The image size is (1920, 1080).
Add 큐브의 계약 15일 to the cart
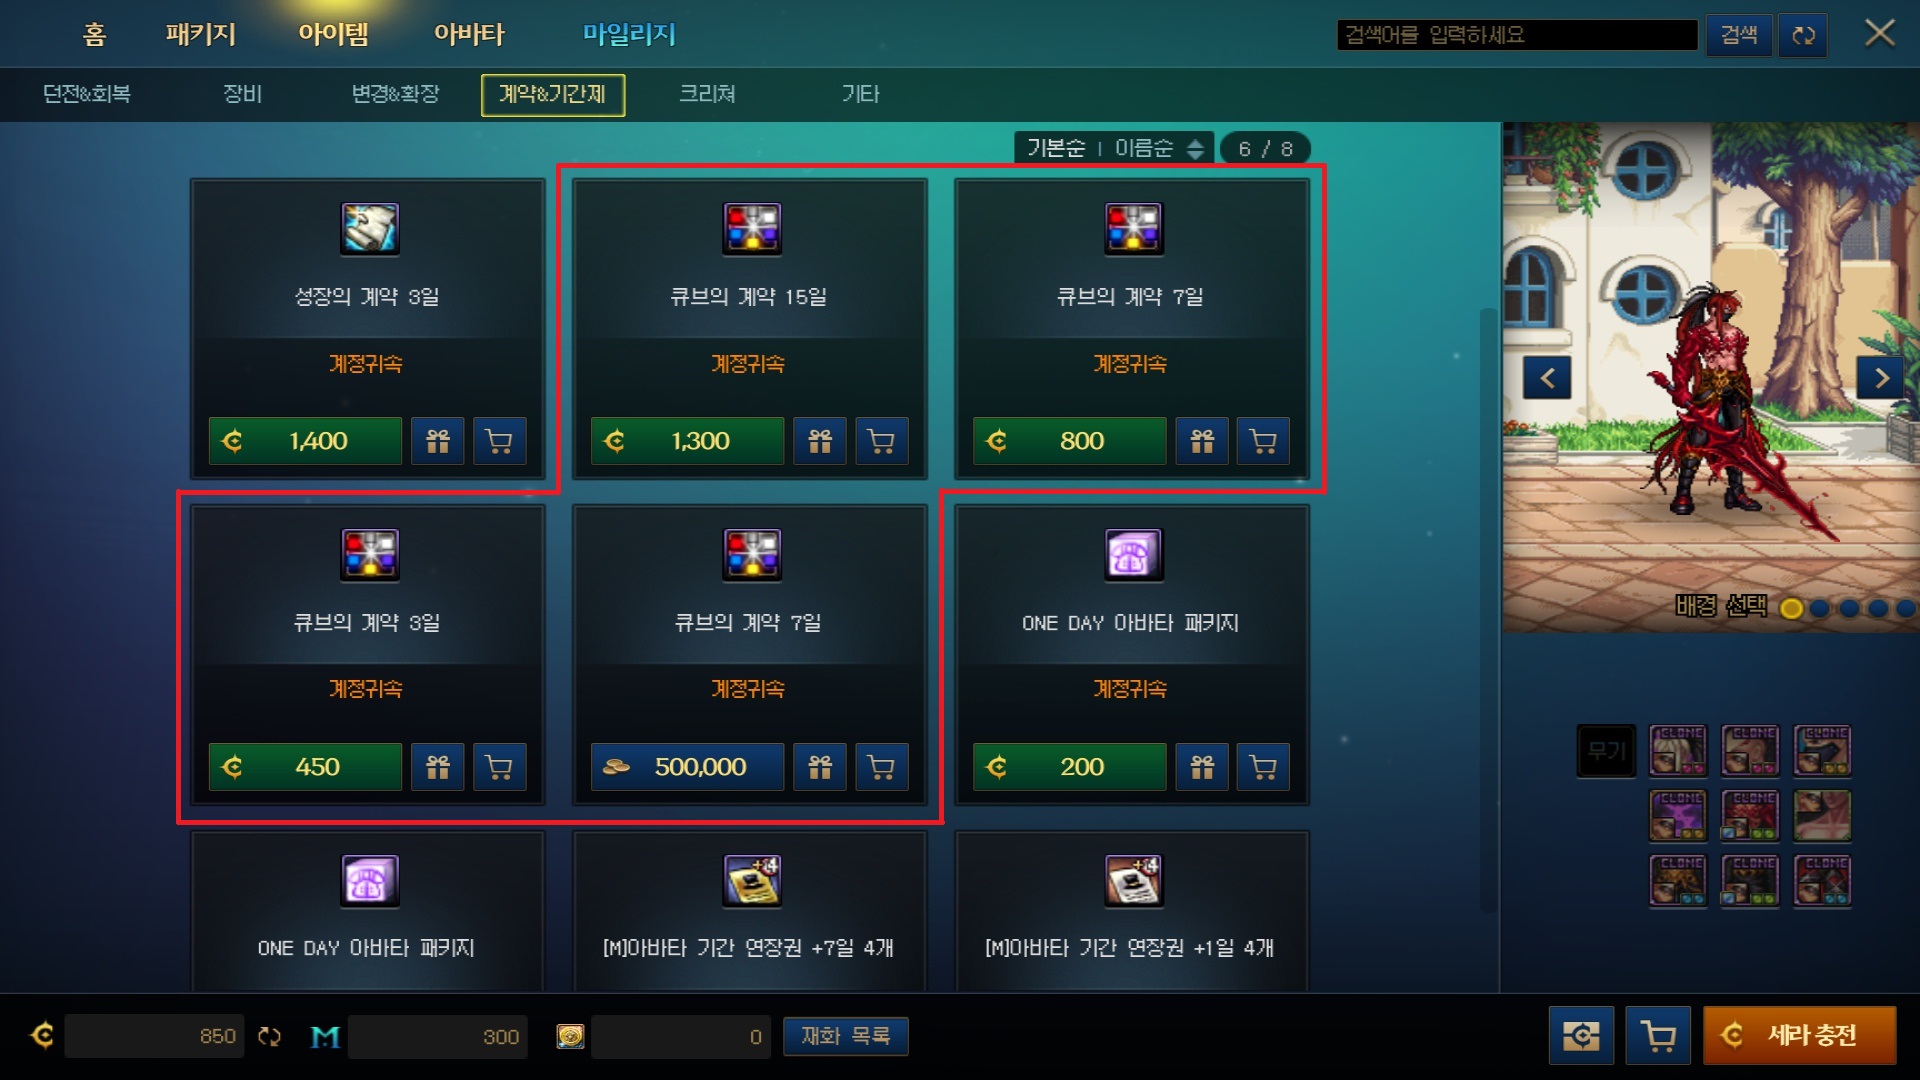click(x=881, y=441)
